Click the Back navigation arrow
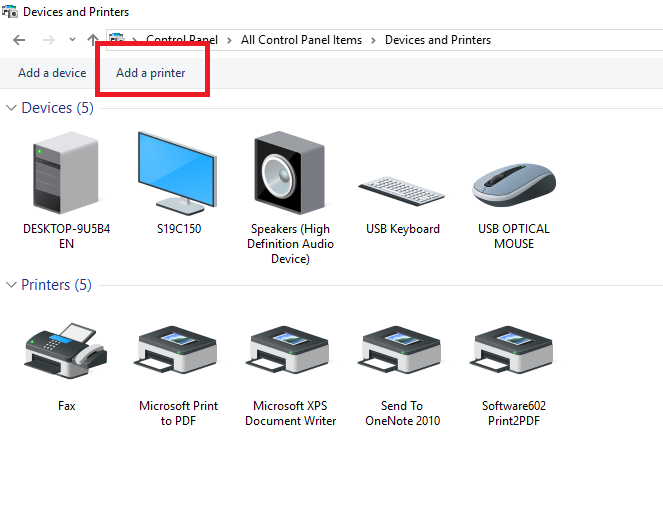This screenshot has height=529, width=663. tap(19, 40)
